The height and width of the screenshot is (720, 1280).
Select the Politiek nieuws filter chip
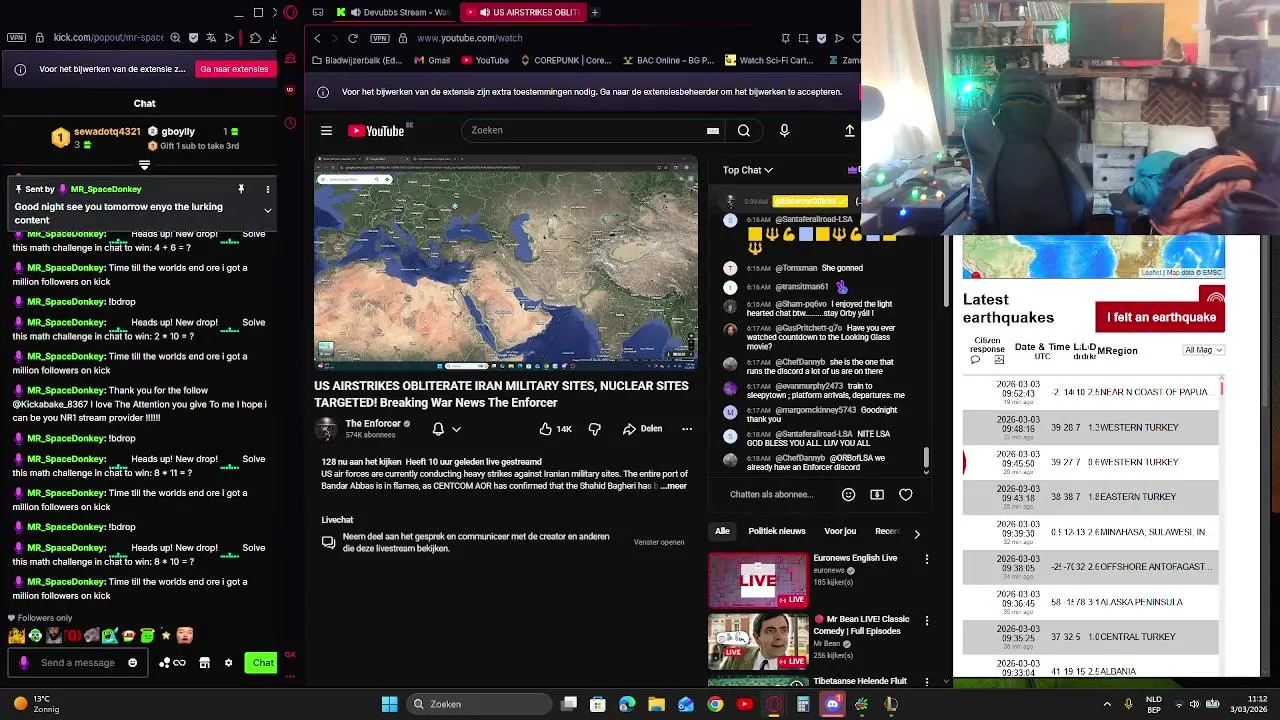tap(777, 531)
